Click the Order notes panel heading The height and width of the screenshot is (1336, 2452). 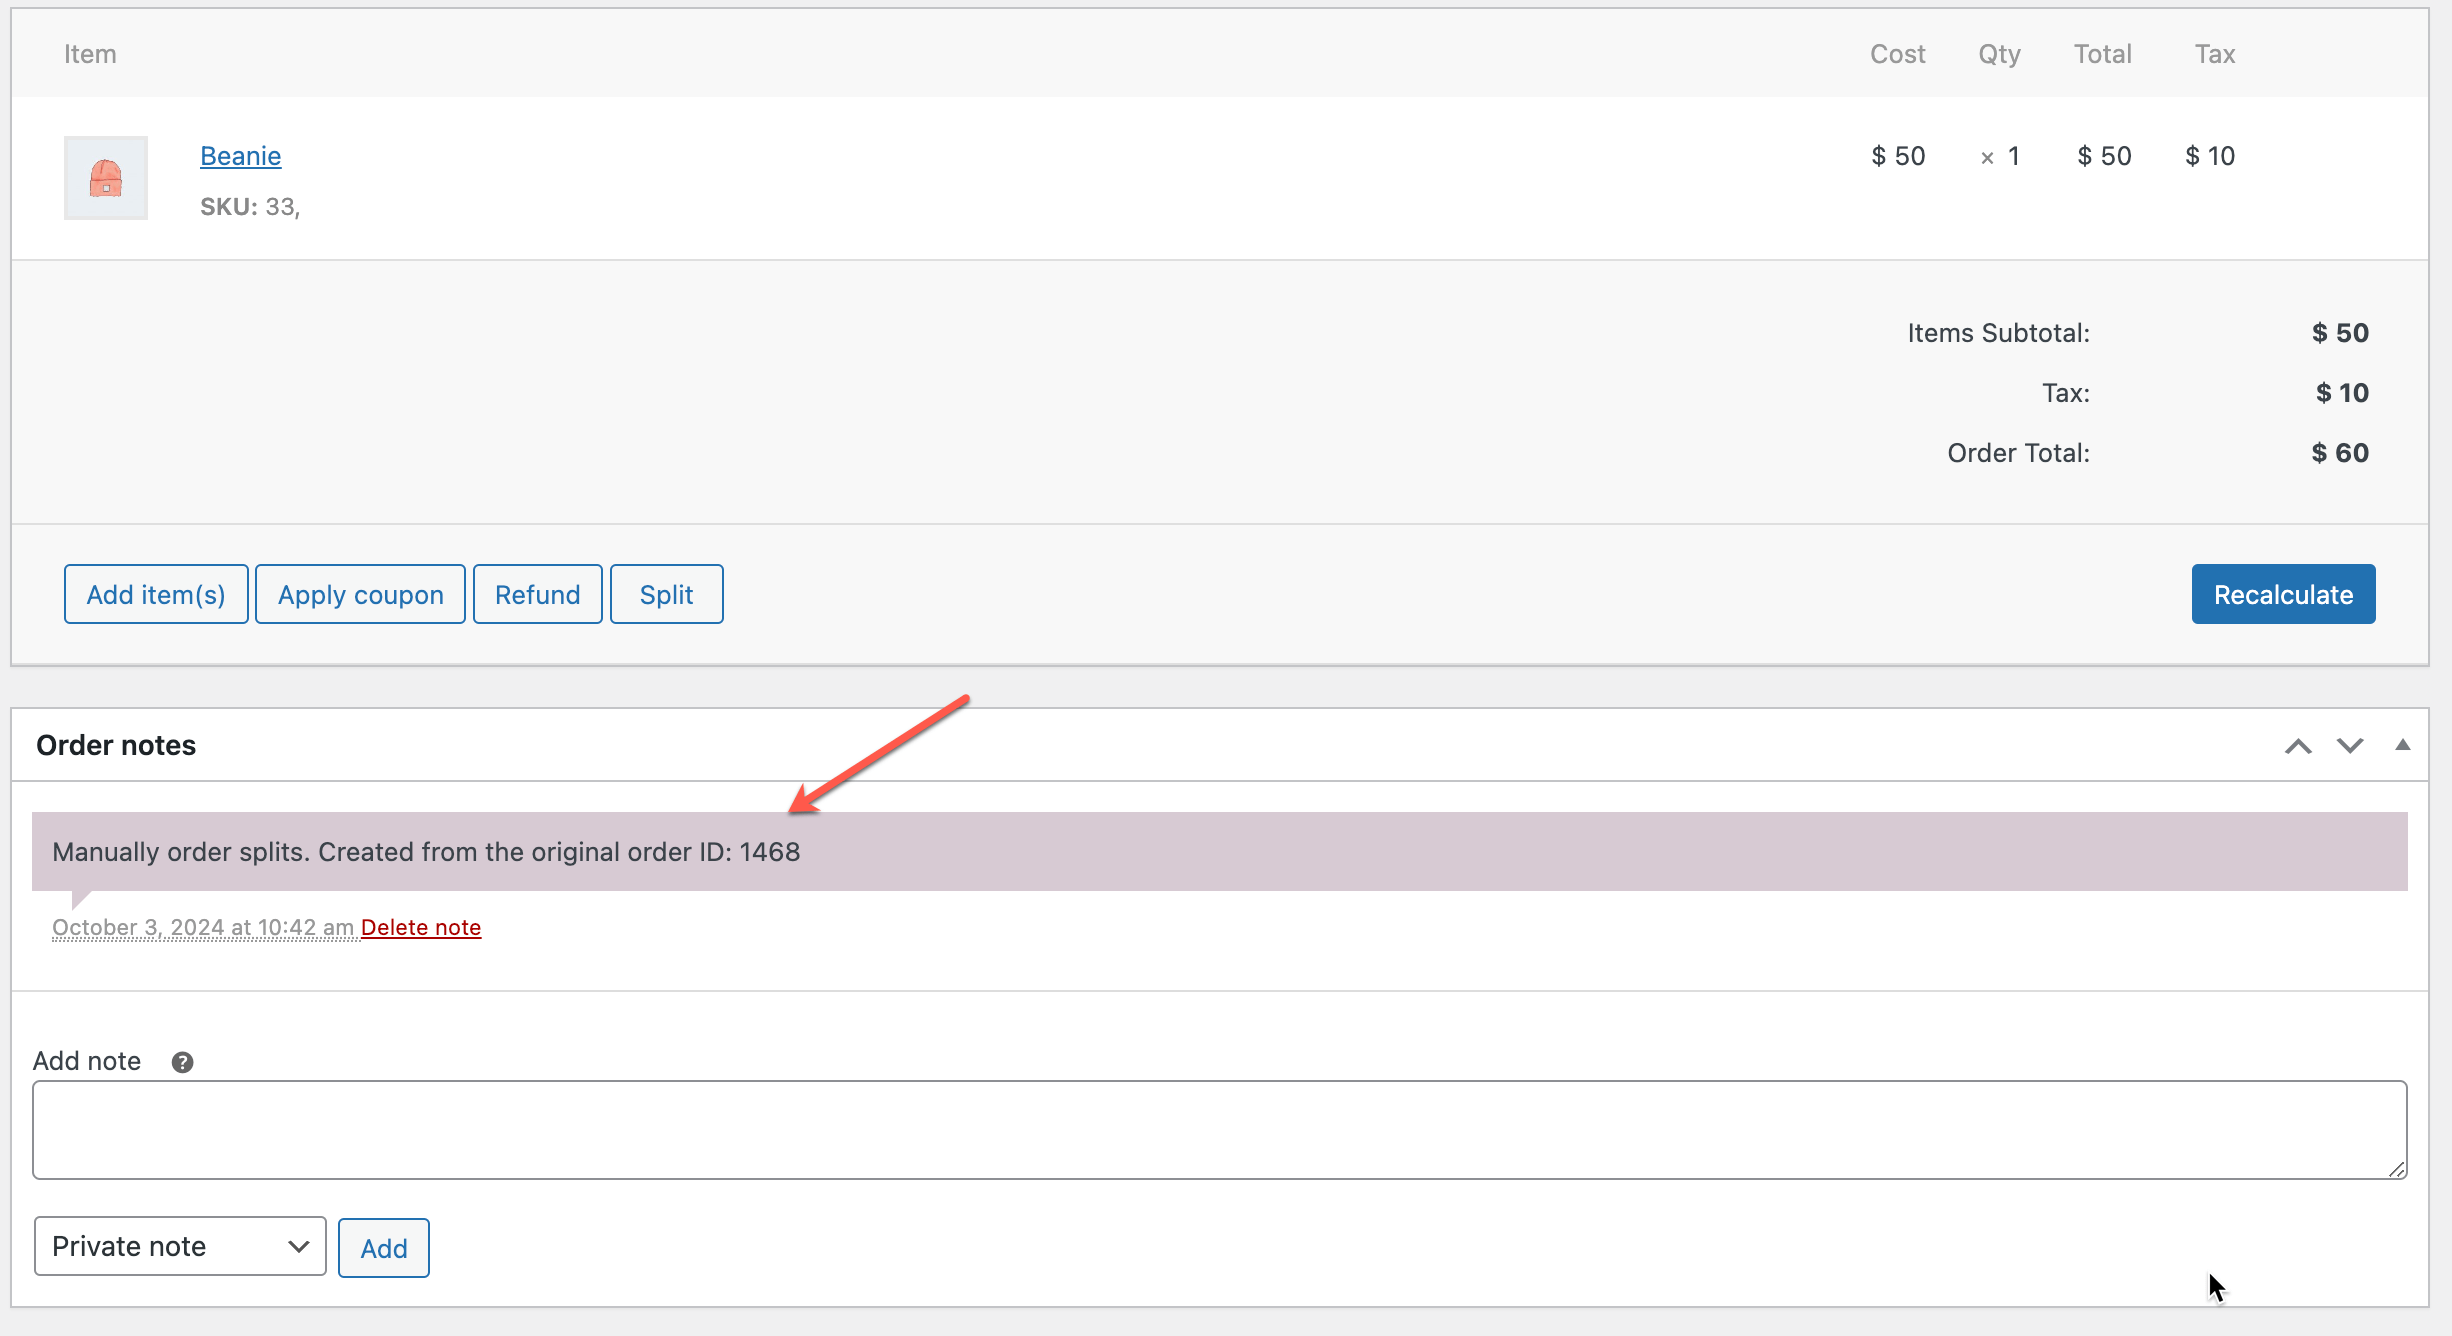pyautogui.click(x=116, y=745)
